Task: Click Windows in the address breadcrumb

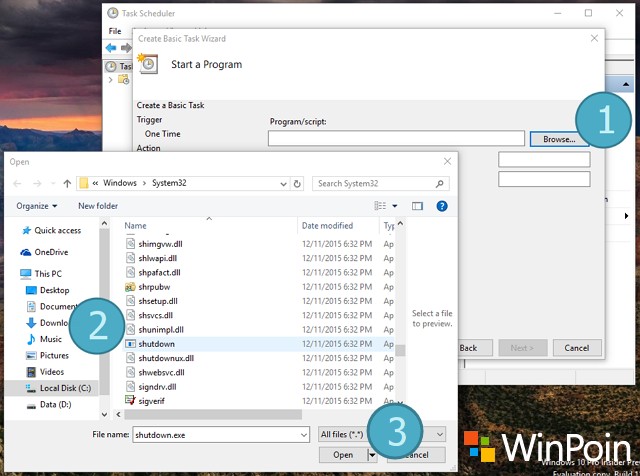Action: point(120,183)
